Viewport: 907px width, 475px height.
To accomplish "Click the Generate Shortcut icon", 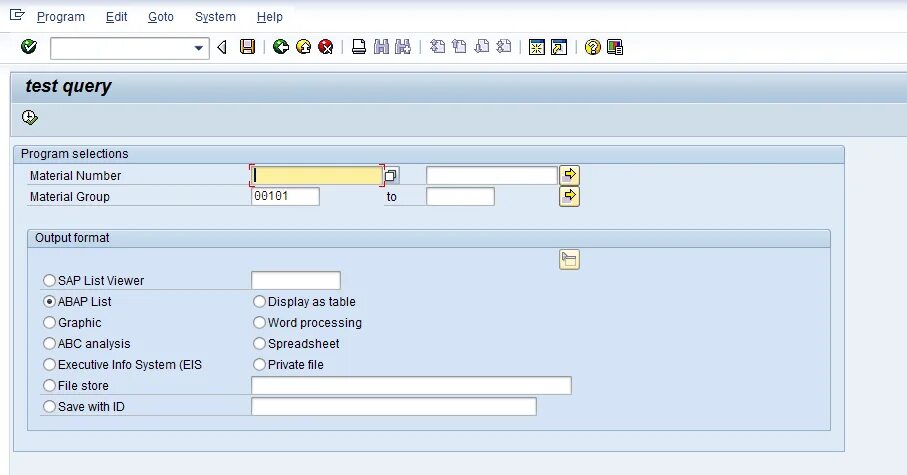I will click(x=559, y=47).
